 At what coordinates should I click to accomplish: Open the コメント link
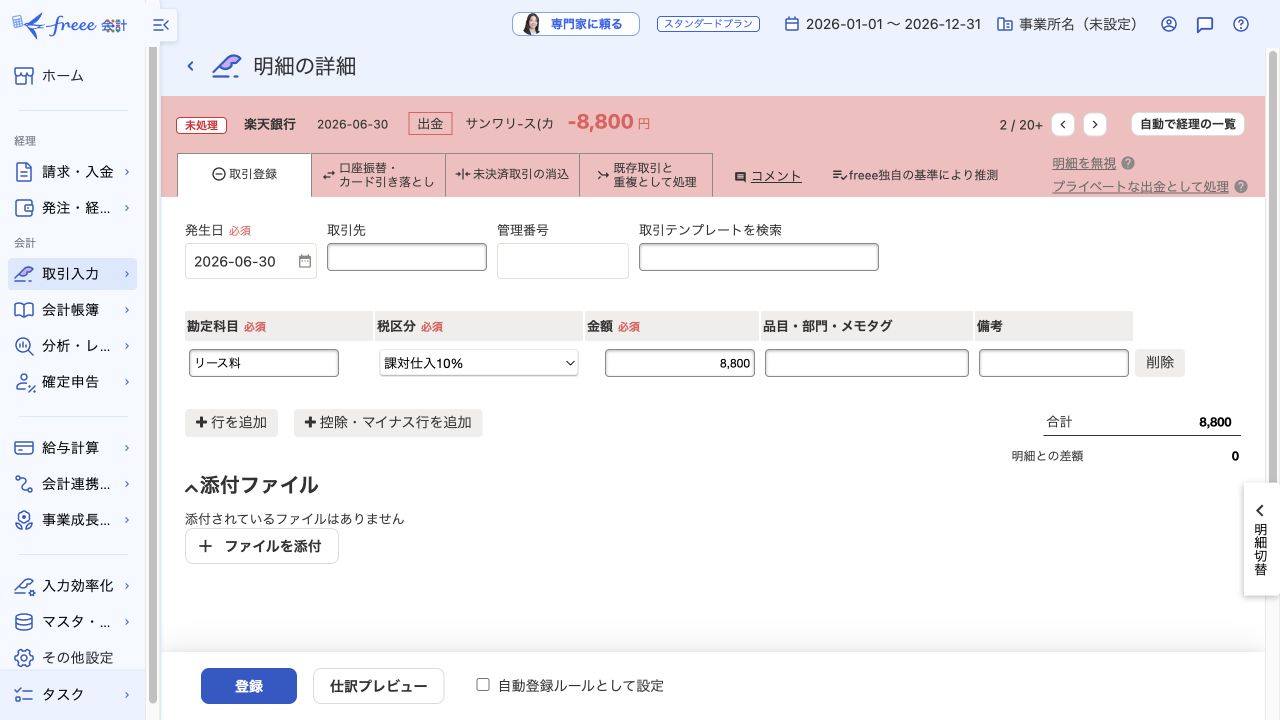click(776, 175)
